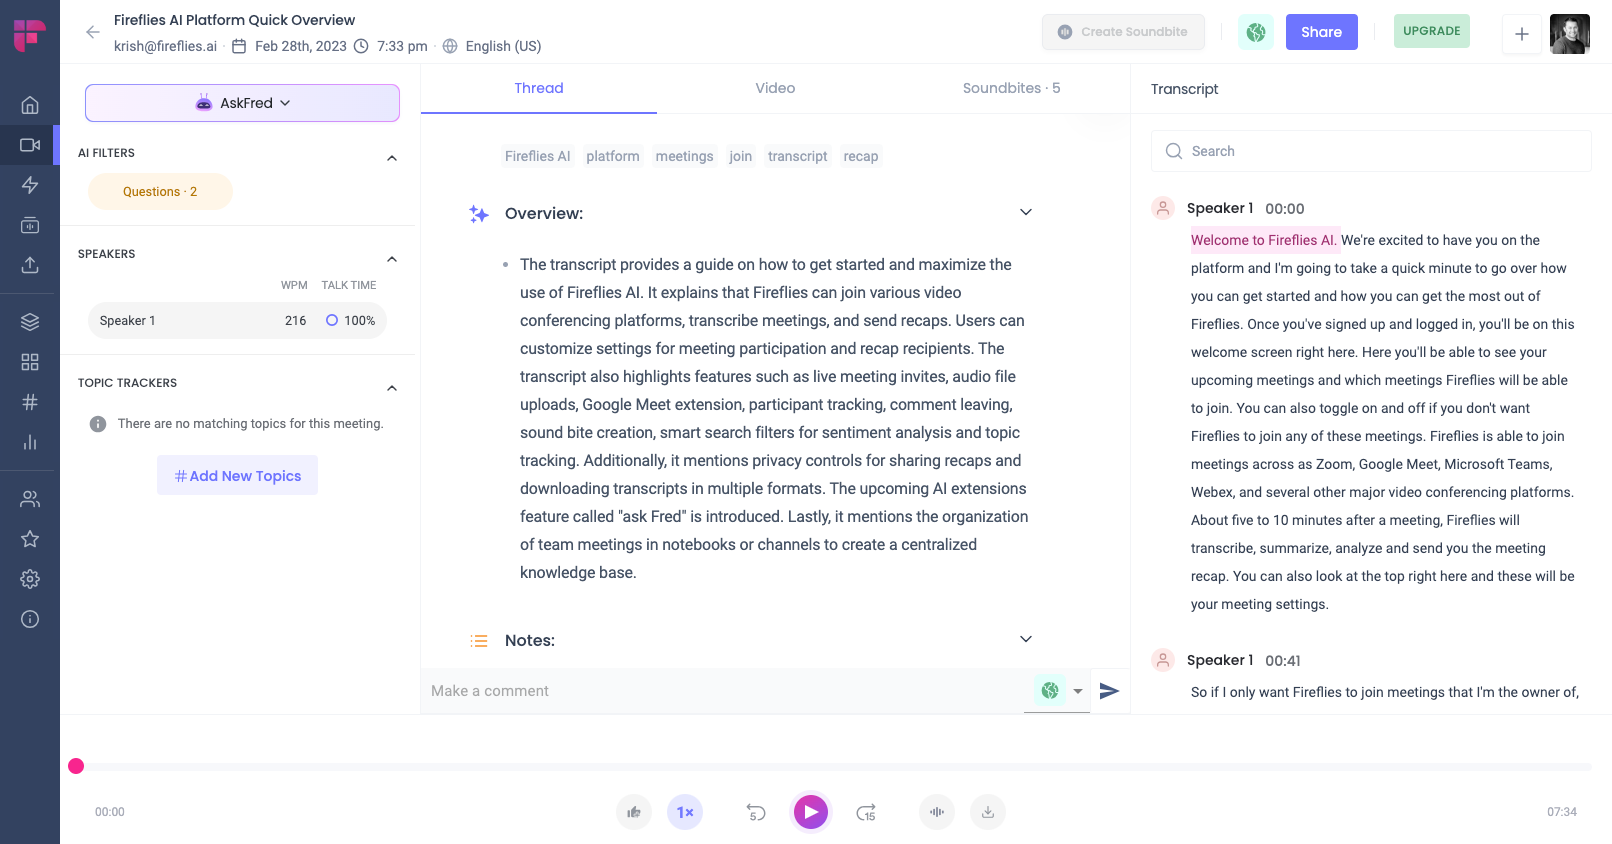This screenshot has height=844, width=1612.
Task: Click the transcript Search field
Action: 1371,151
